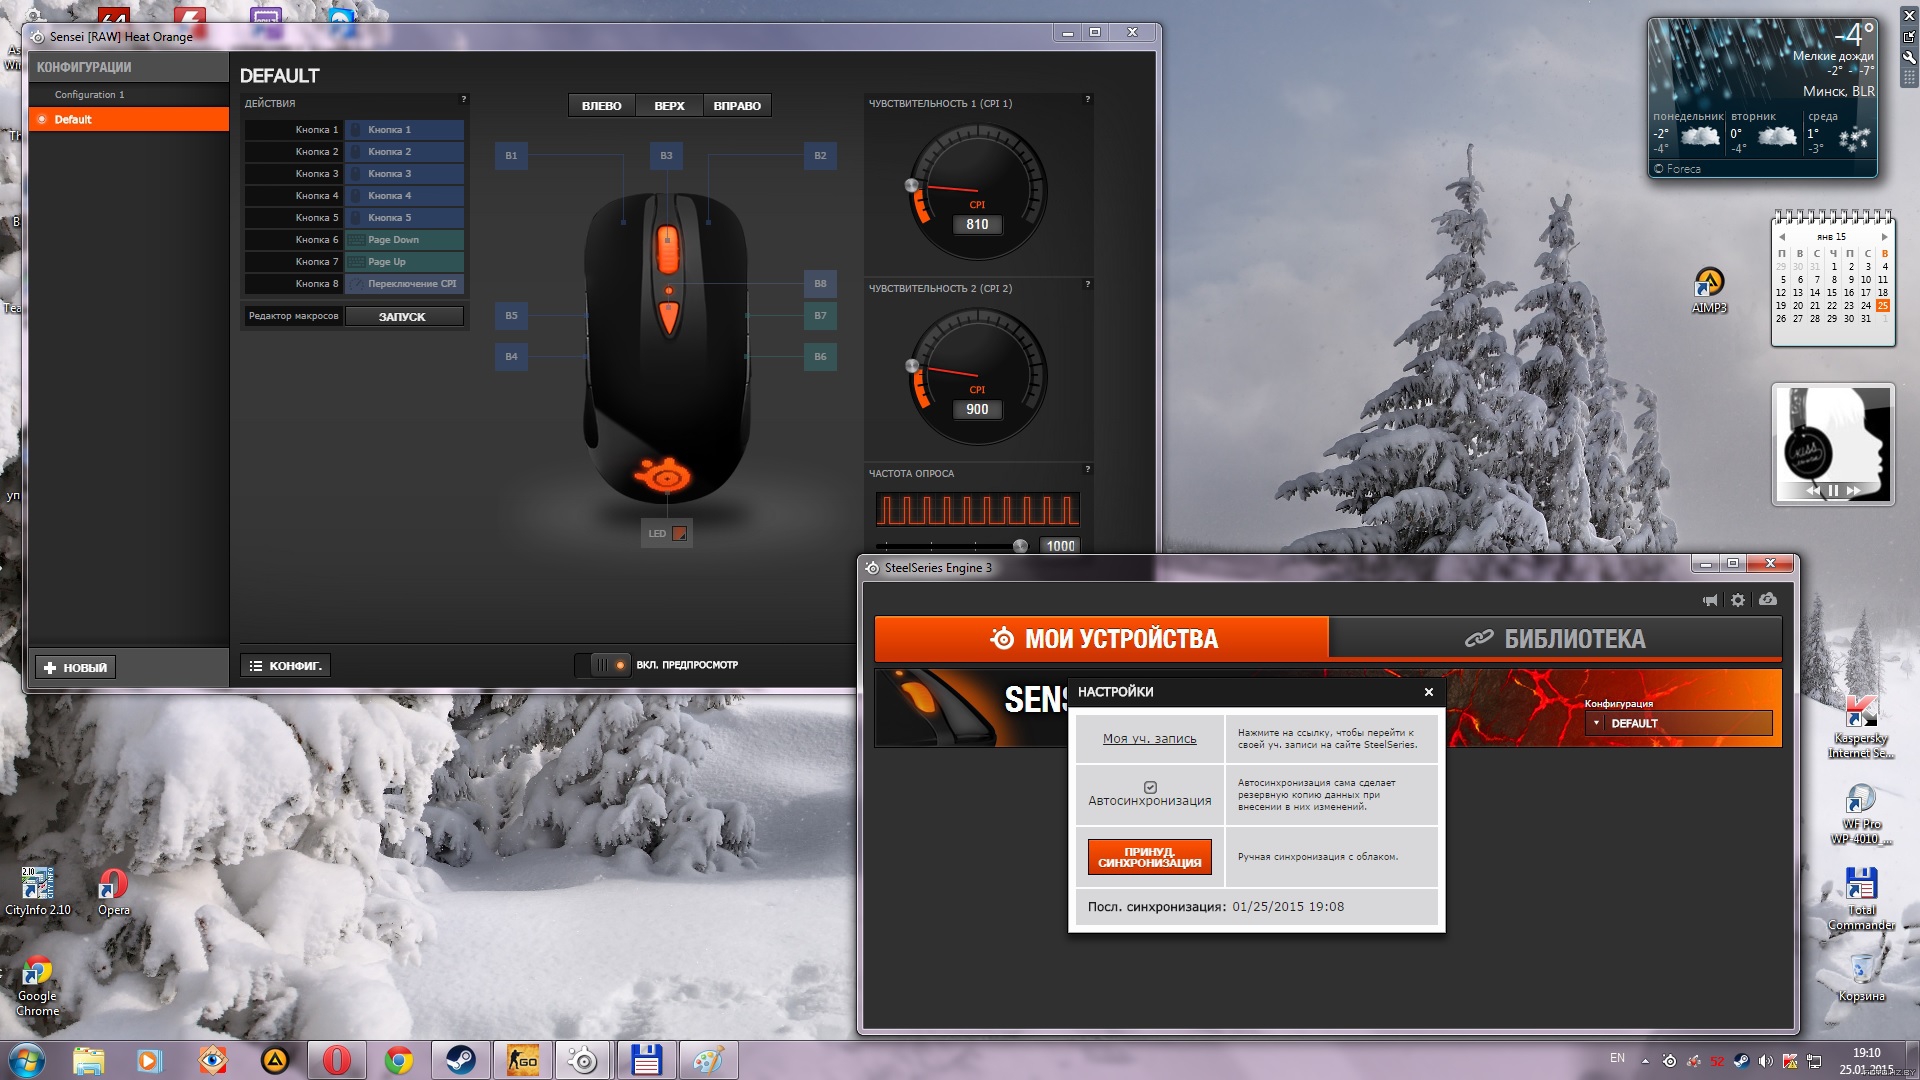
Task: Show hidden tray icons arrow
Action: click(1645, 1061)
